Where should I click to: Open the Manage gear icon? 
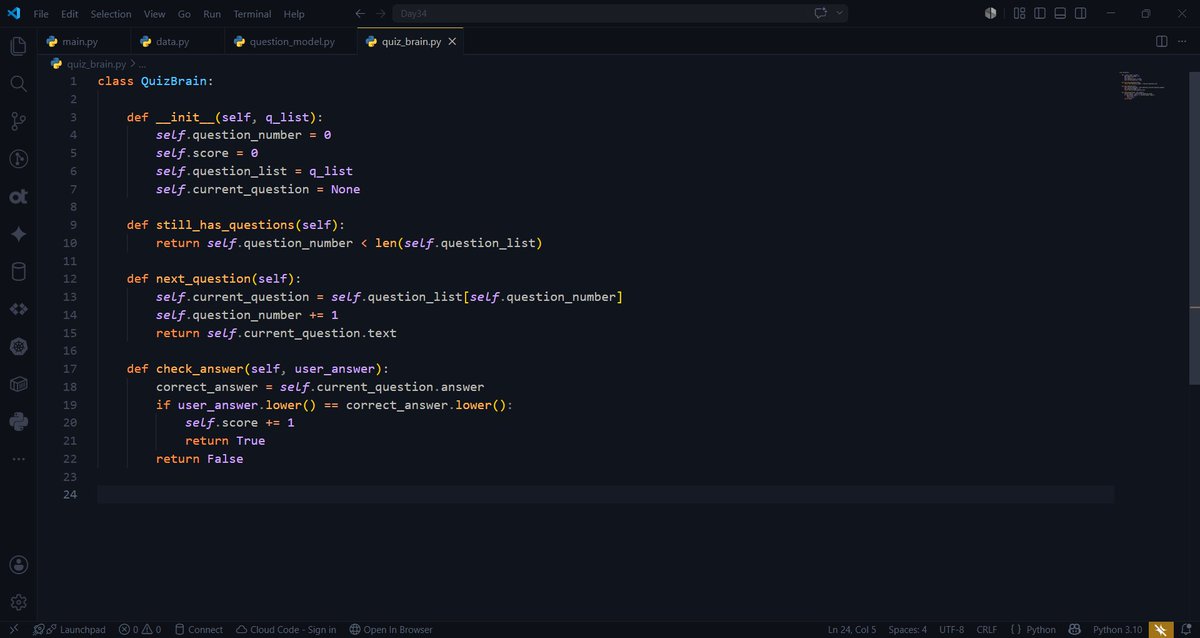click(x=18, y=602)
